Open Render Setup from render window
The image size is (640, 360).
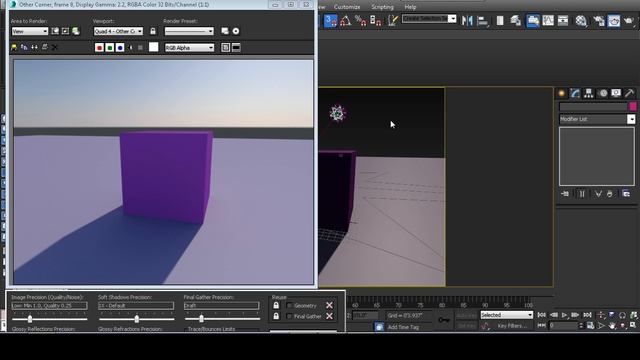[224, 31]
